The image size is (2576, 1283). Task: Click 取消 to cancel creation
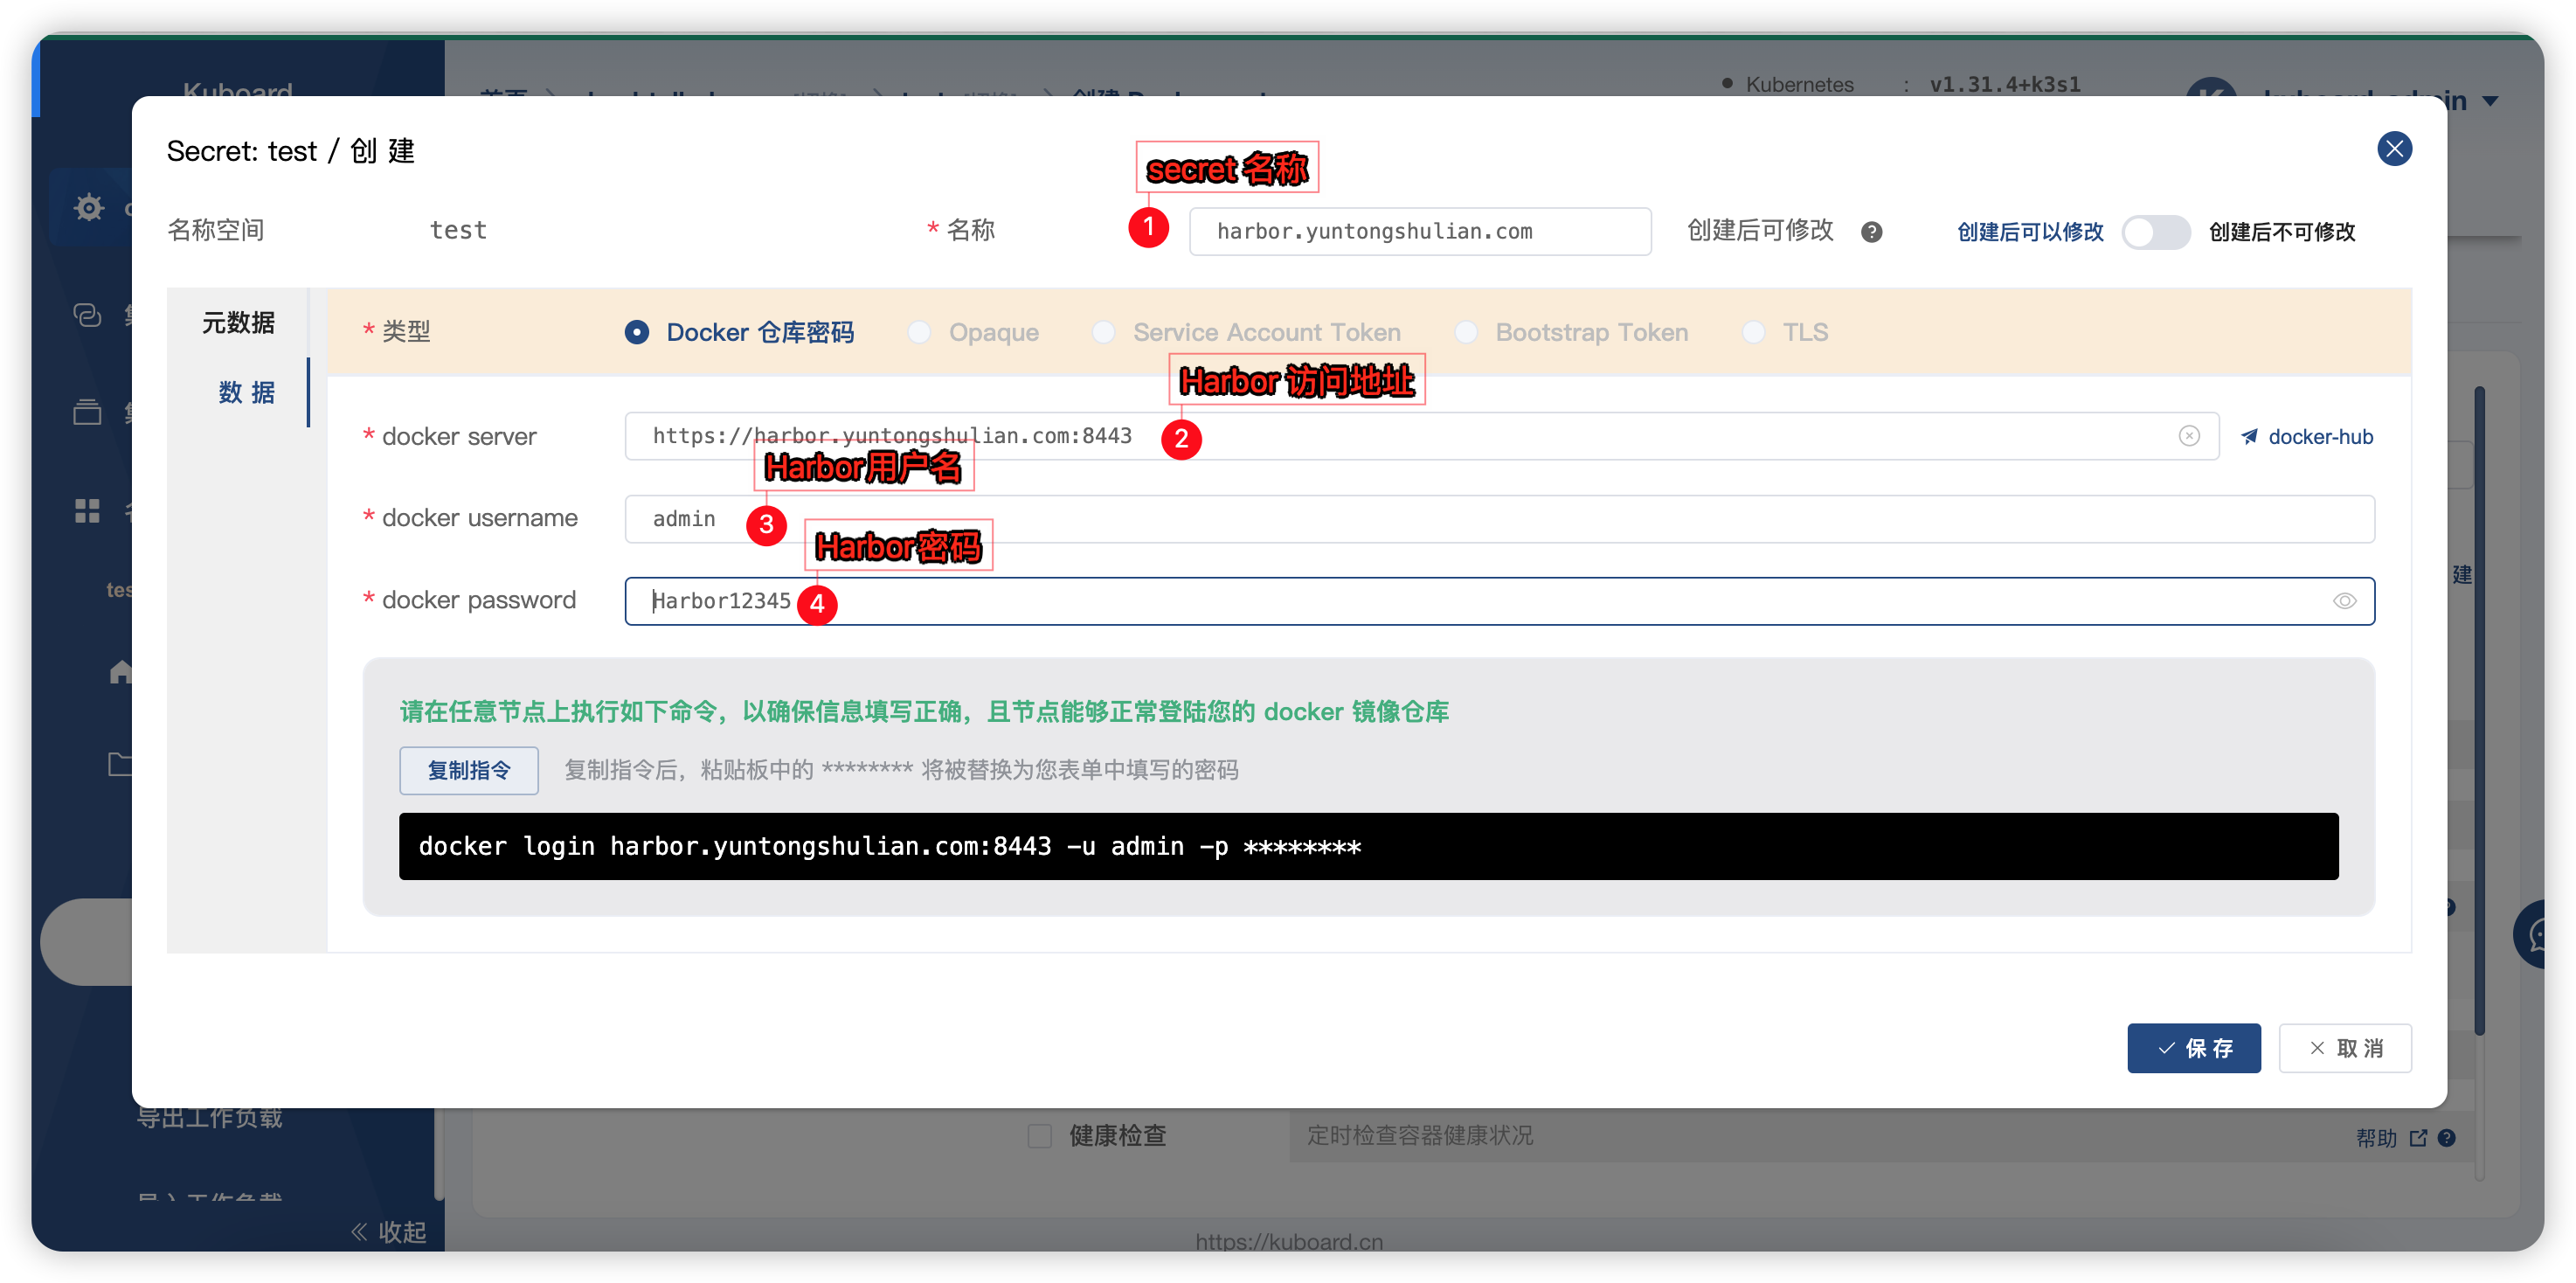pyautogui.click(x=2345, y=1048)
